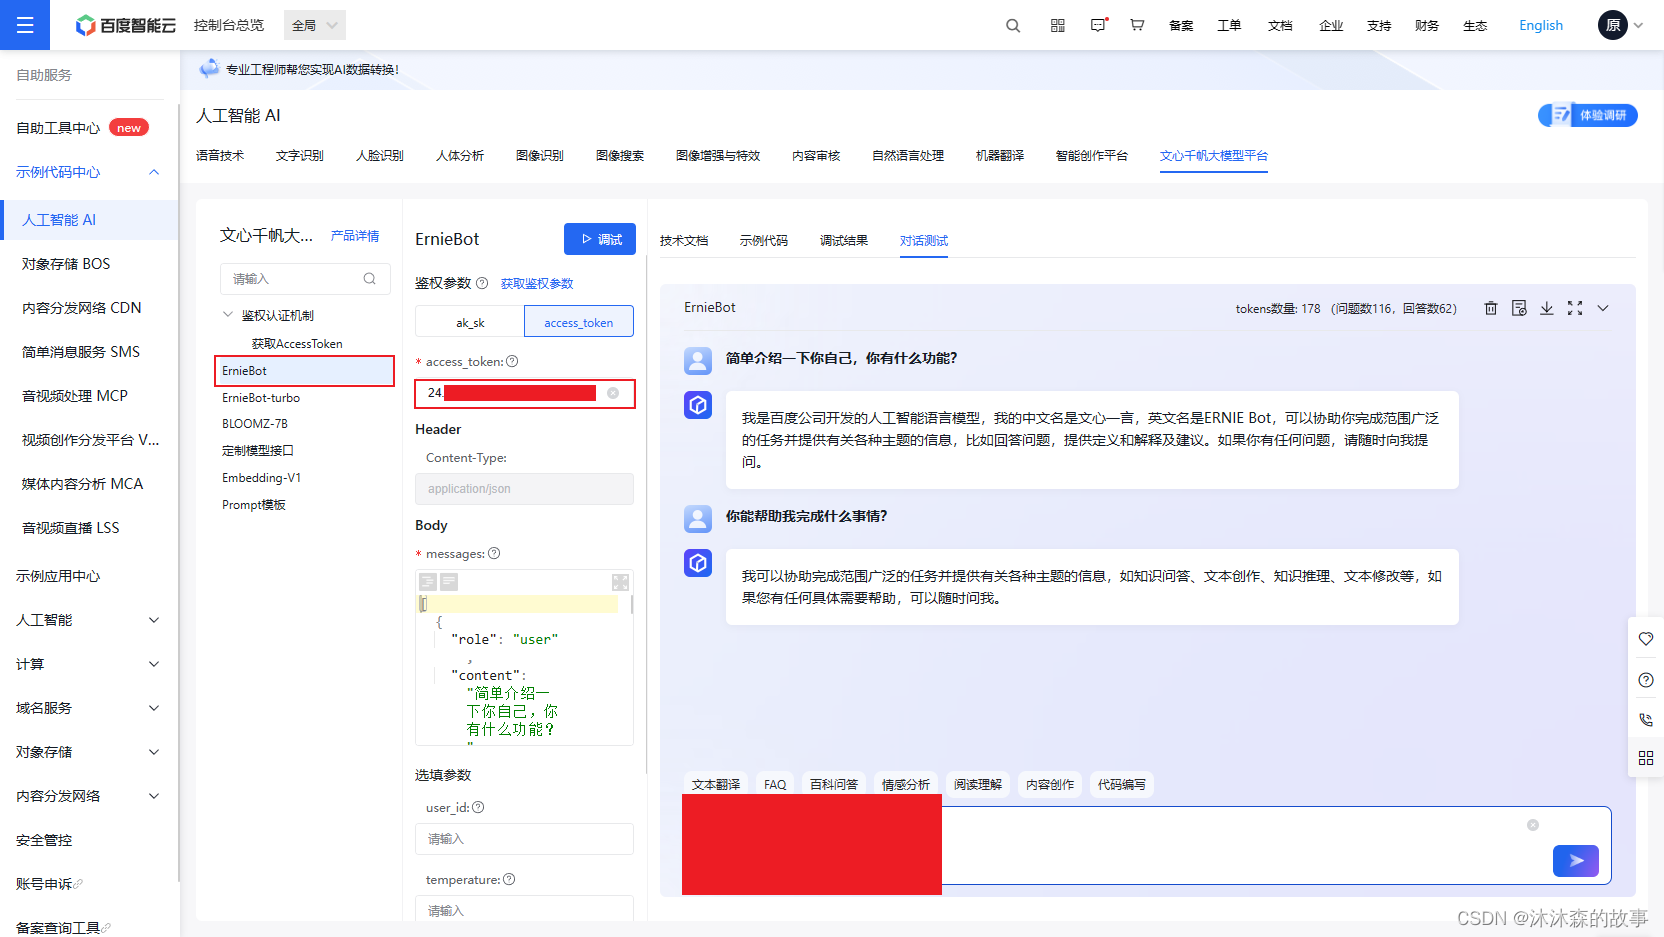Click the 调试 debug button

(x=600, y=239)
